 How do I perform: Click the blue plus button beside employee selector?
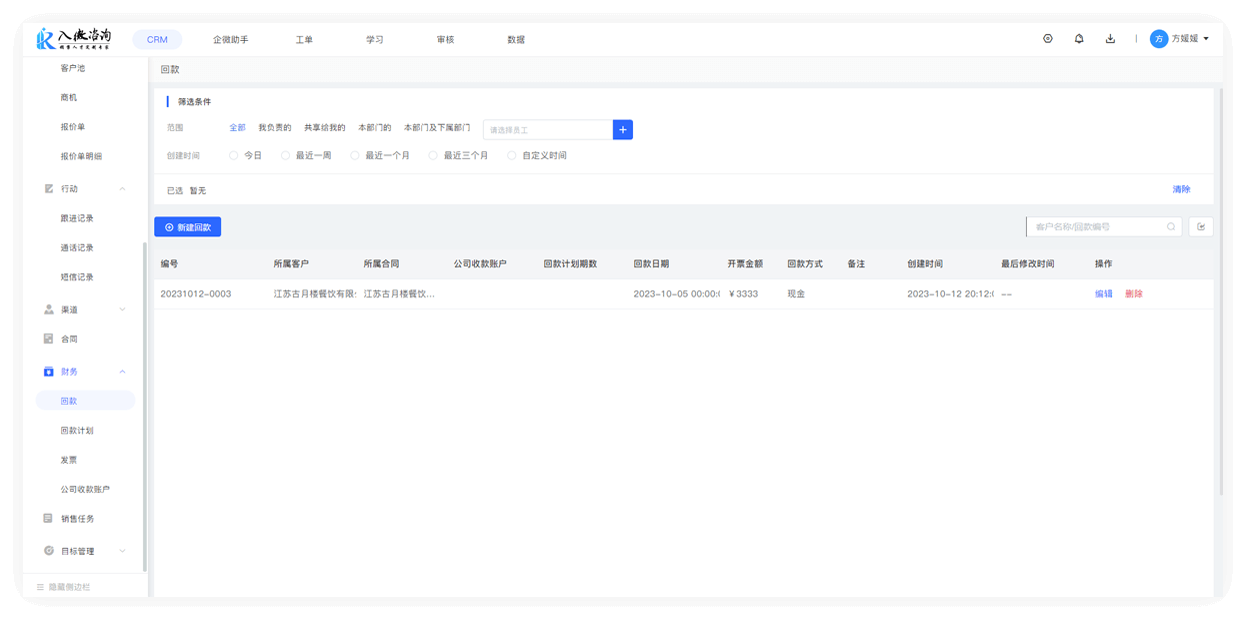tap(623, 130)
